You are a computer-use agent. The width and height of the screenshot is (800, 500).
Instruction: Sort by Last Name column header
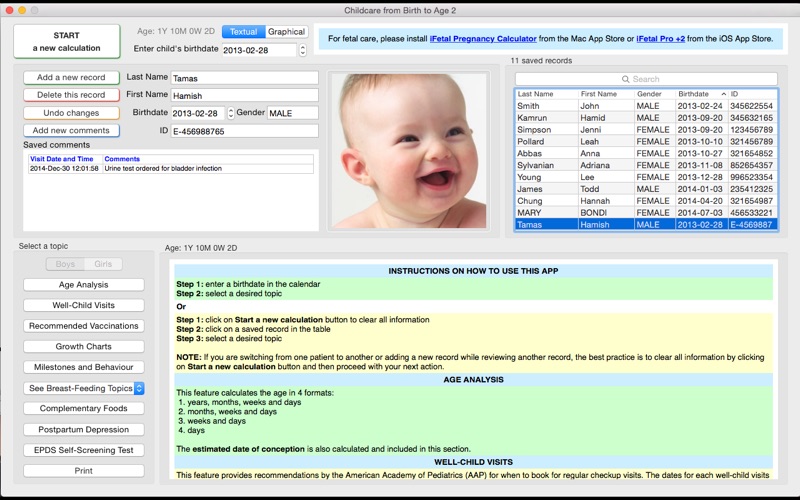(546, 94)
